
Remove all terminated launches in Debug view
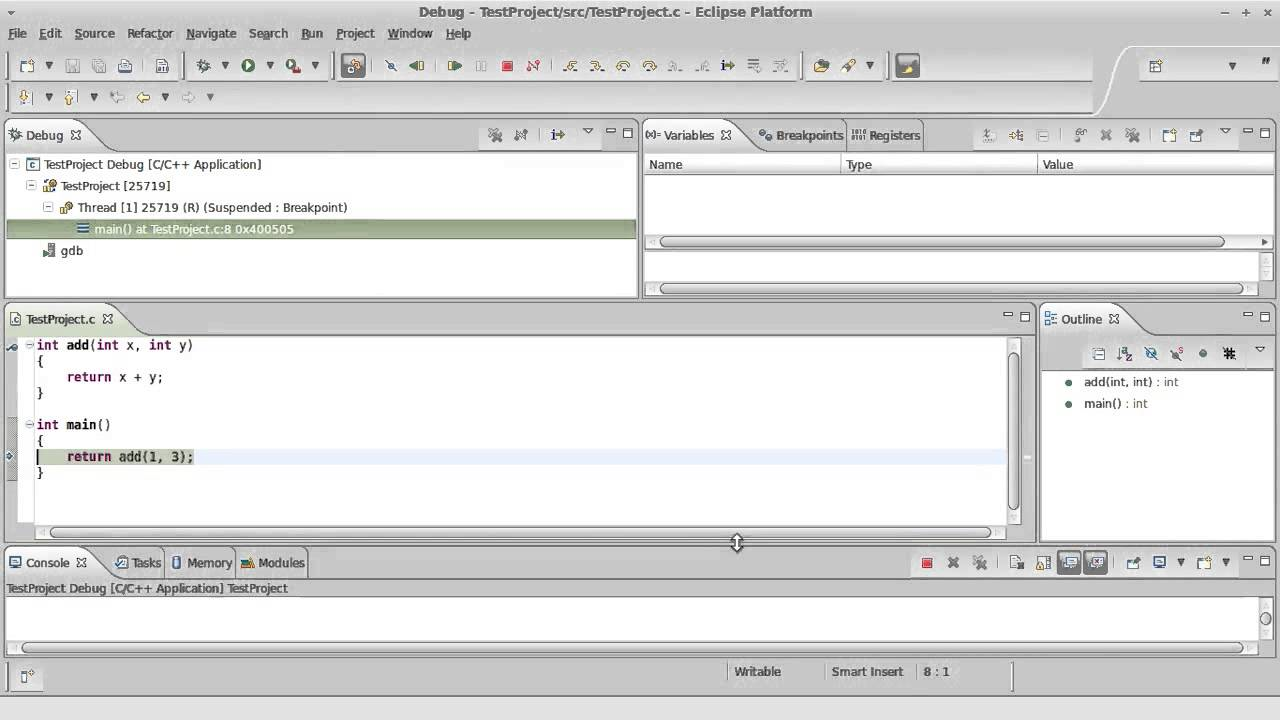[496, 135]
